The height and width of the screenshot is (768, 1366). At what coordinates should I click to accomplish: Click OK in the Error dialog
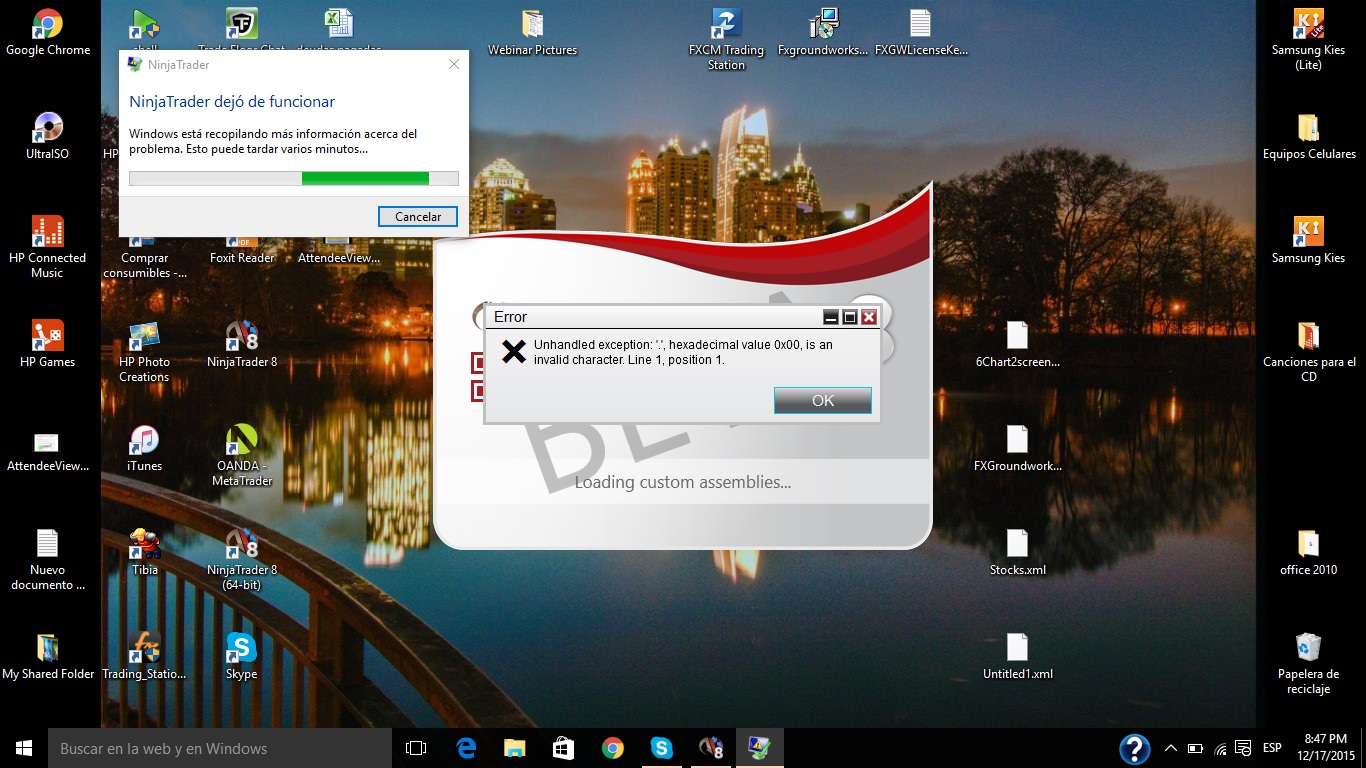(x=823, y=400)
